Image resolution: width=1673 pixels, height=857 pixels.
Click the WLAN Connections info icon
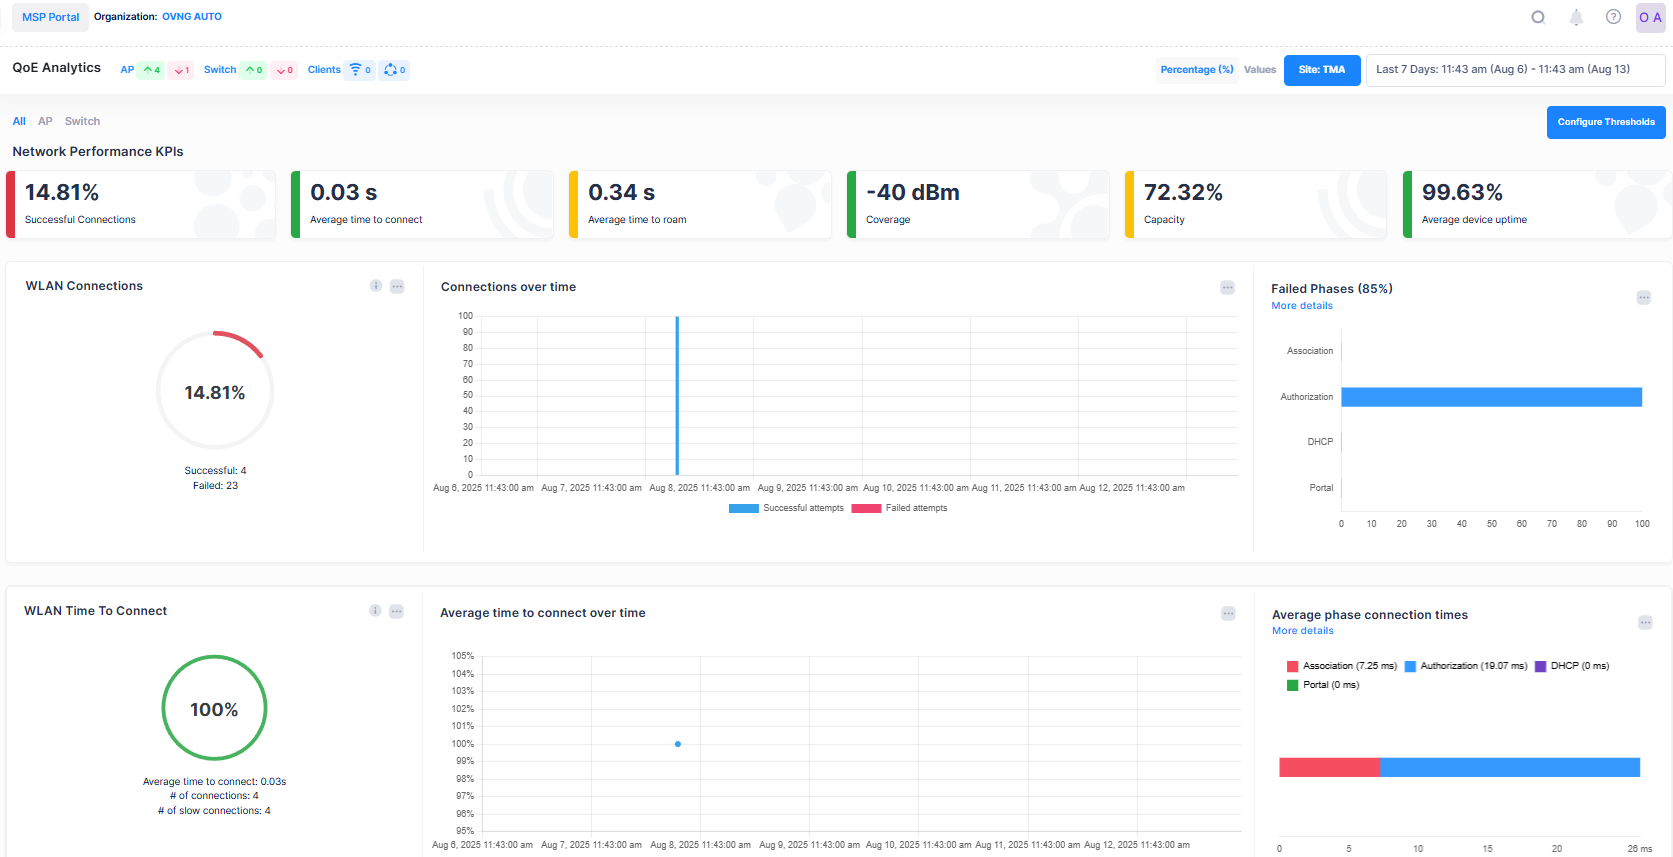pos(376,286)
